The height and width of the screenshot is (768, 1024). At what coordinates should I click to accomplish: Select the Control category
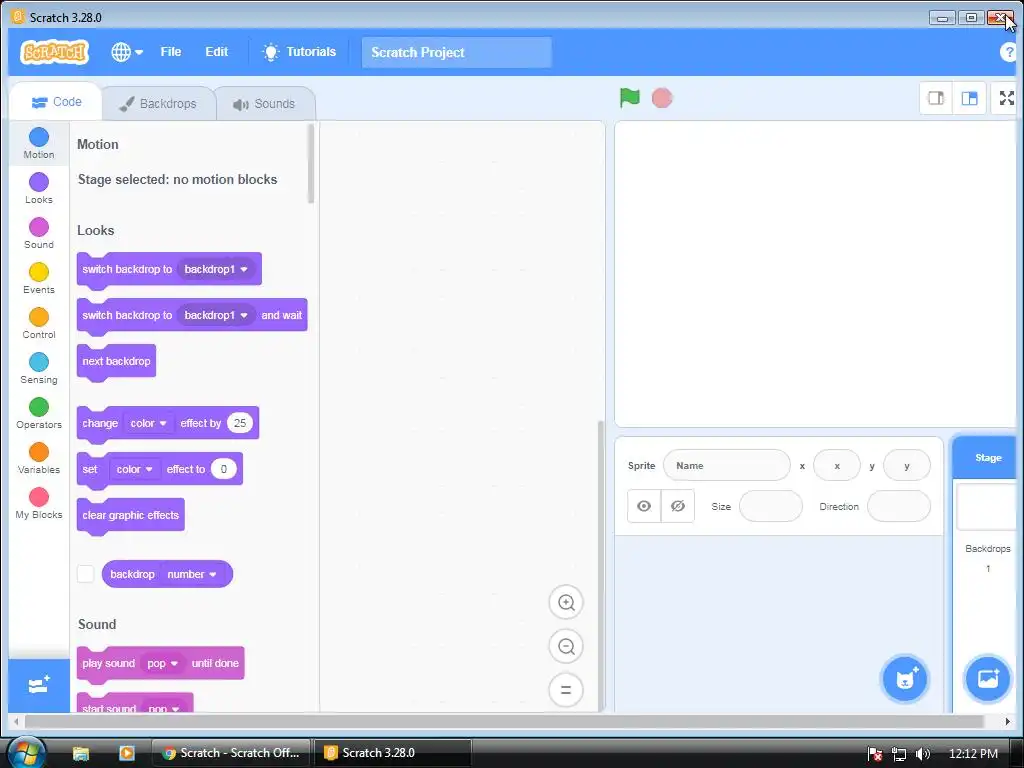click(39, 323)
